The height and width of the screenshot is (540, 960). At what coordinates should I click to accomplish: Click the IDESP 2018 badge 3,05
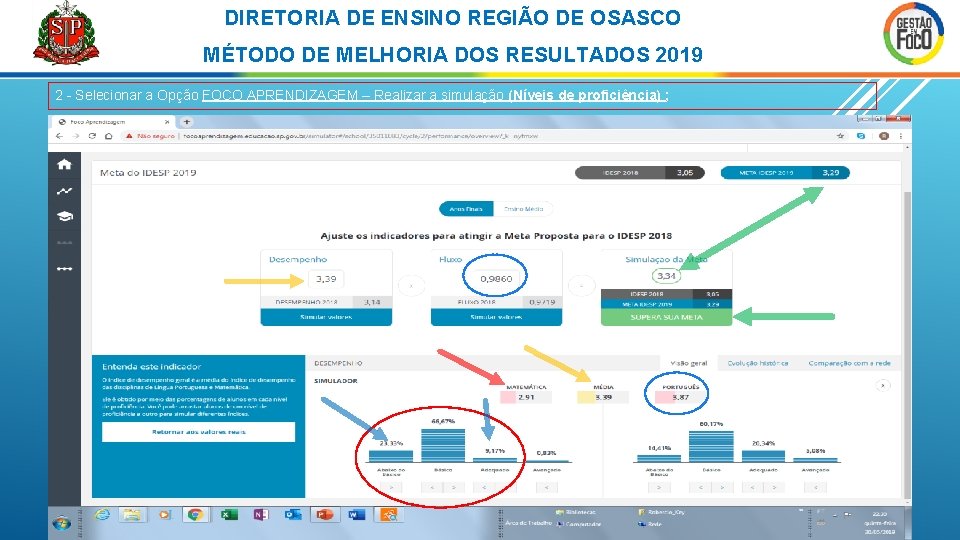point(640,173)
